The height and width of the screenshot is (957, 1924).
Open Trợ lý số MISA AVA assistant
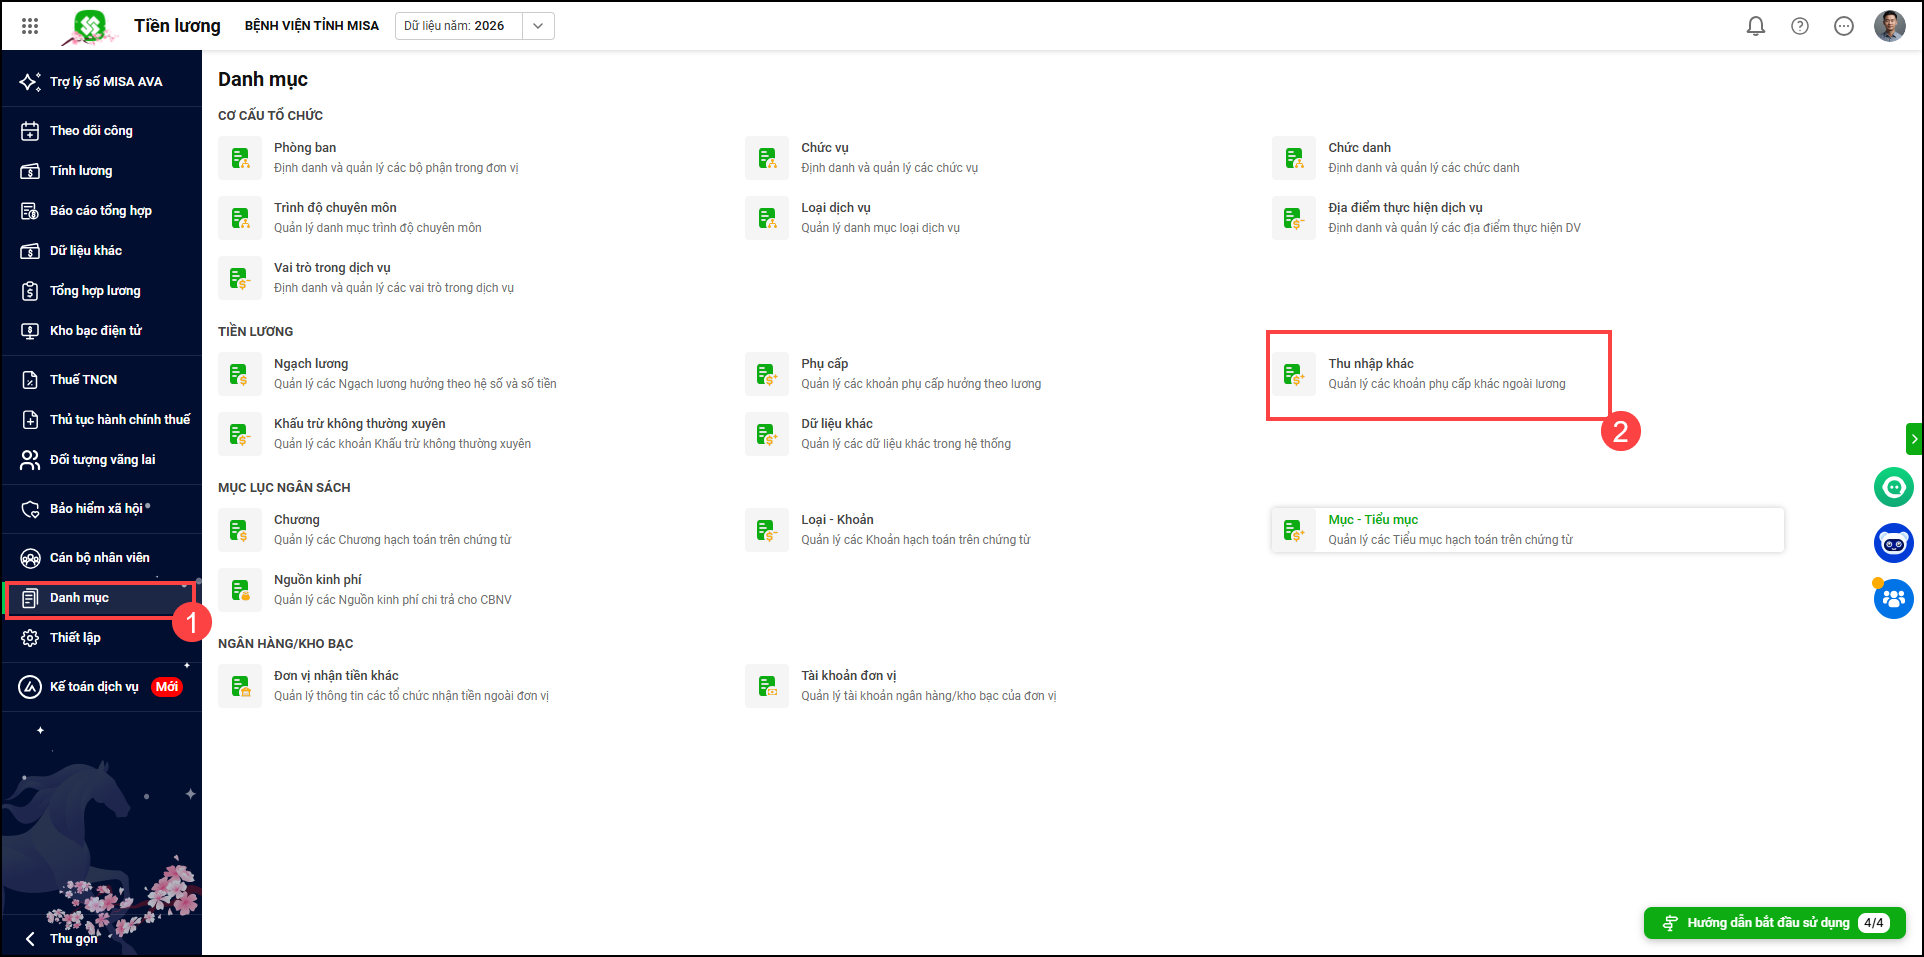tap(105, 82)
